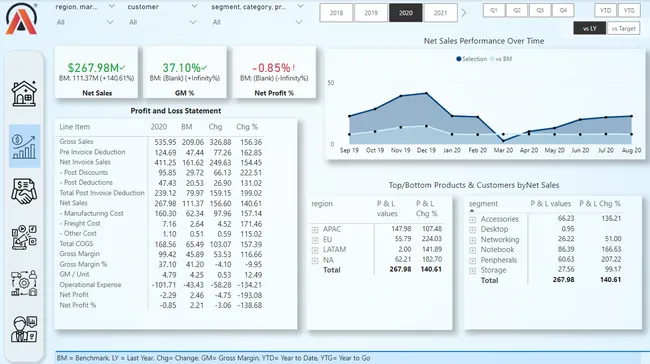650x364 pixels.
Task: Click the region column header
Action: pyautogui.click(x=322, y=204)
